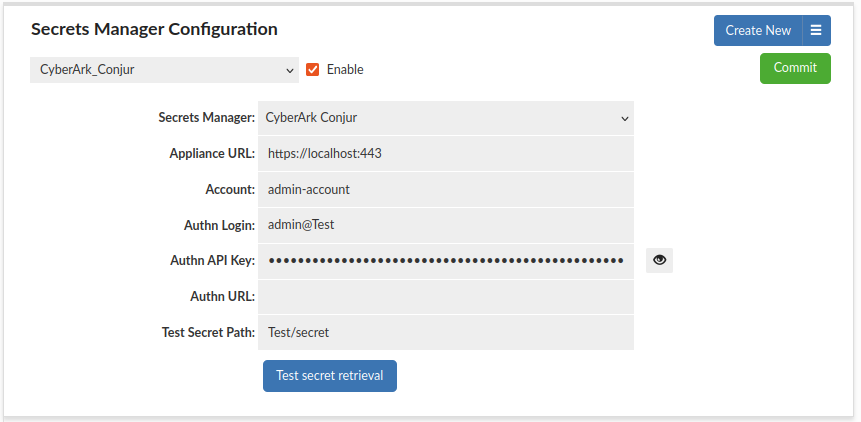Open the CyberArk_Conjur configuration dropdown
This screenshot has height=422, width=861.
coord(165,70)
